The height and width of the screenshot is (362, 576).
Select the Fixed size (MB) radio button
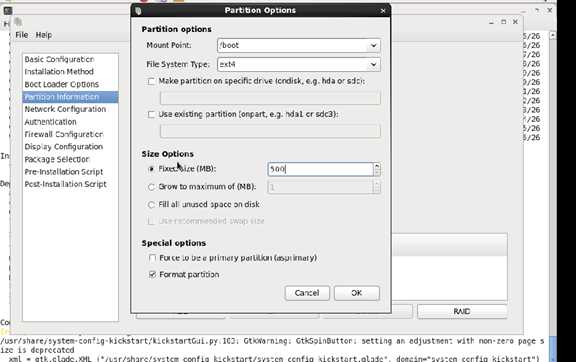[151, 169]
